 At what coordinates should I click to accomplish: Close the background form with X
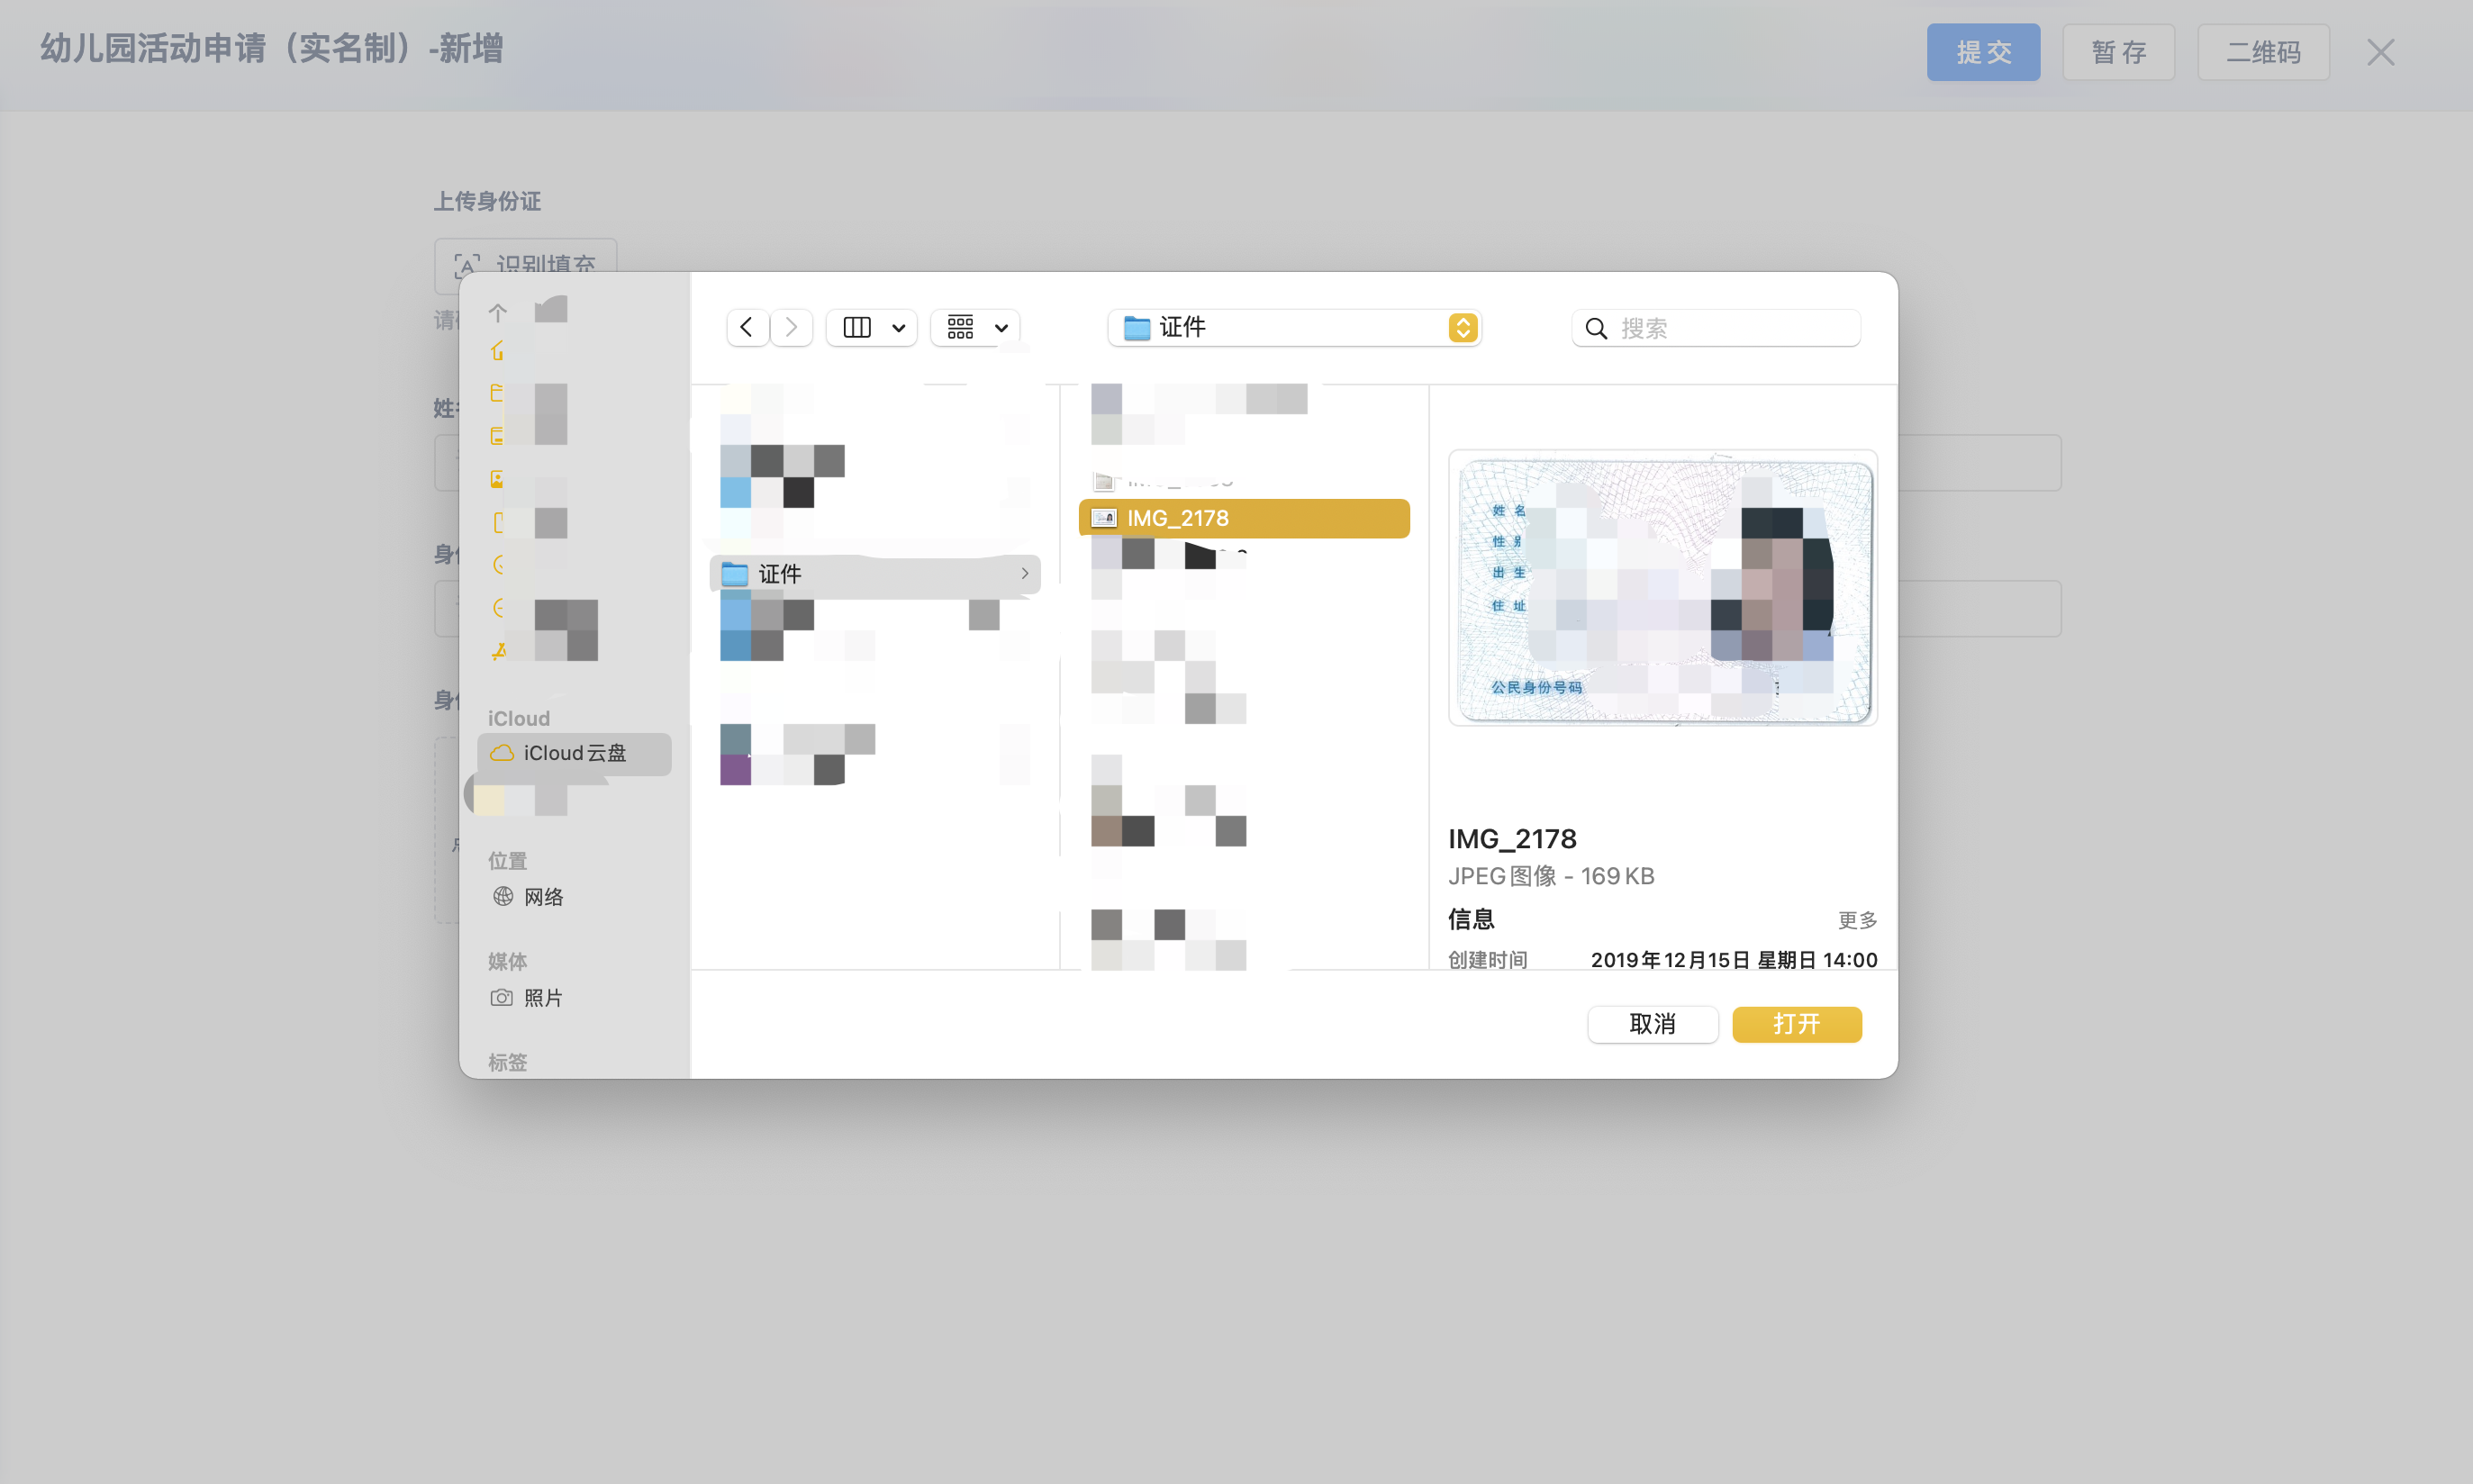coord(2380,52)
